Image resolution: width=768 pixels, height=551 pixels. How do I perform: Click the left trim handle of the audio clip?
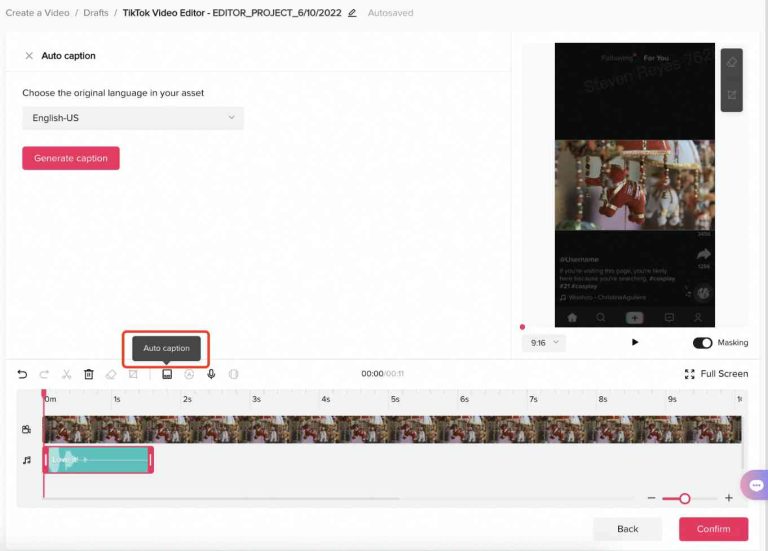click(46, 460)
